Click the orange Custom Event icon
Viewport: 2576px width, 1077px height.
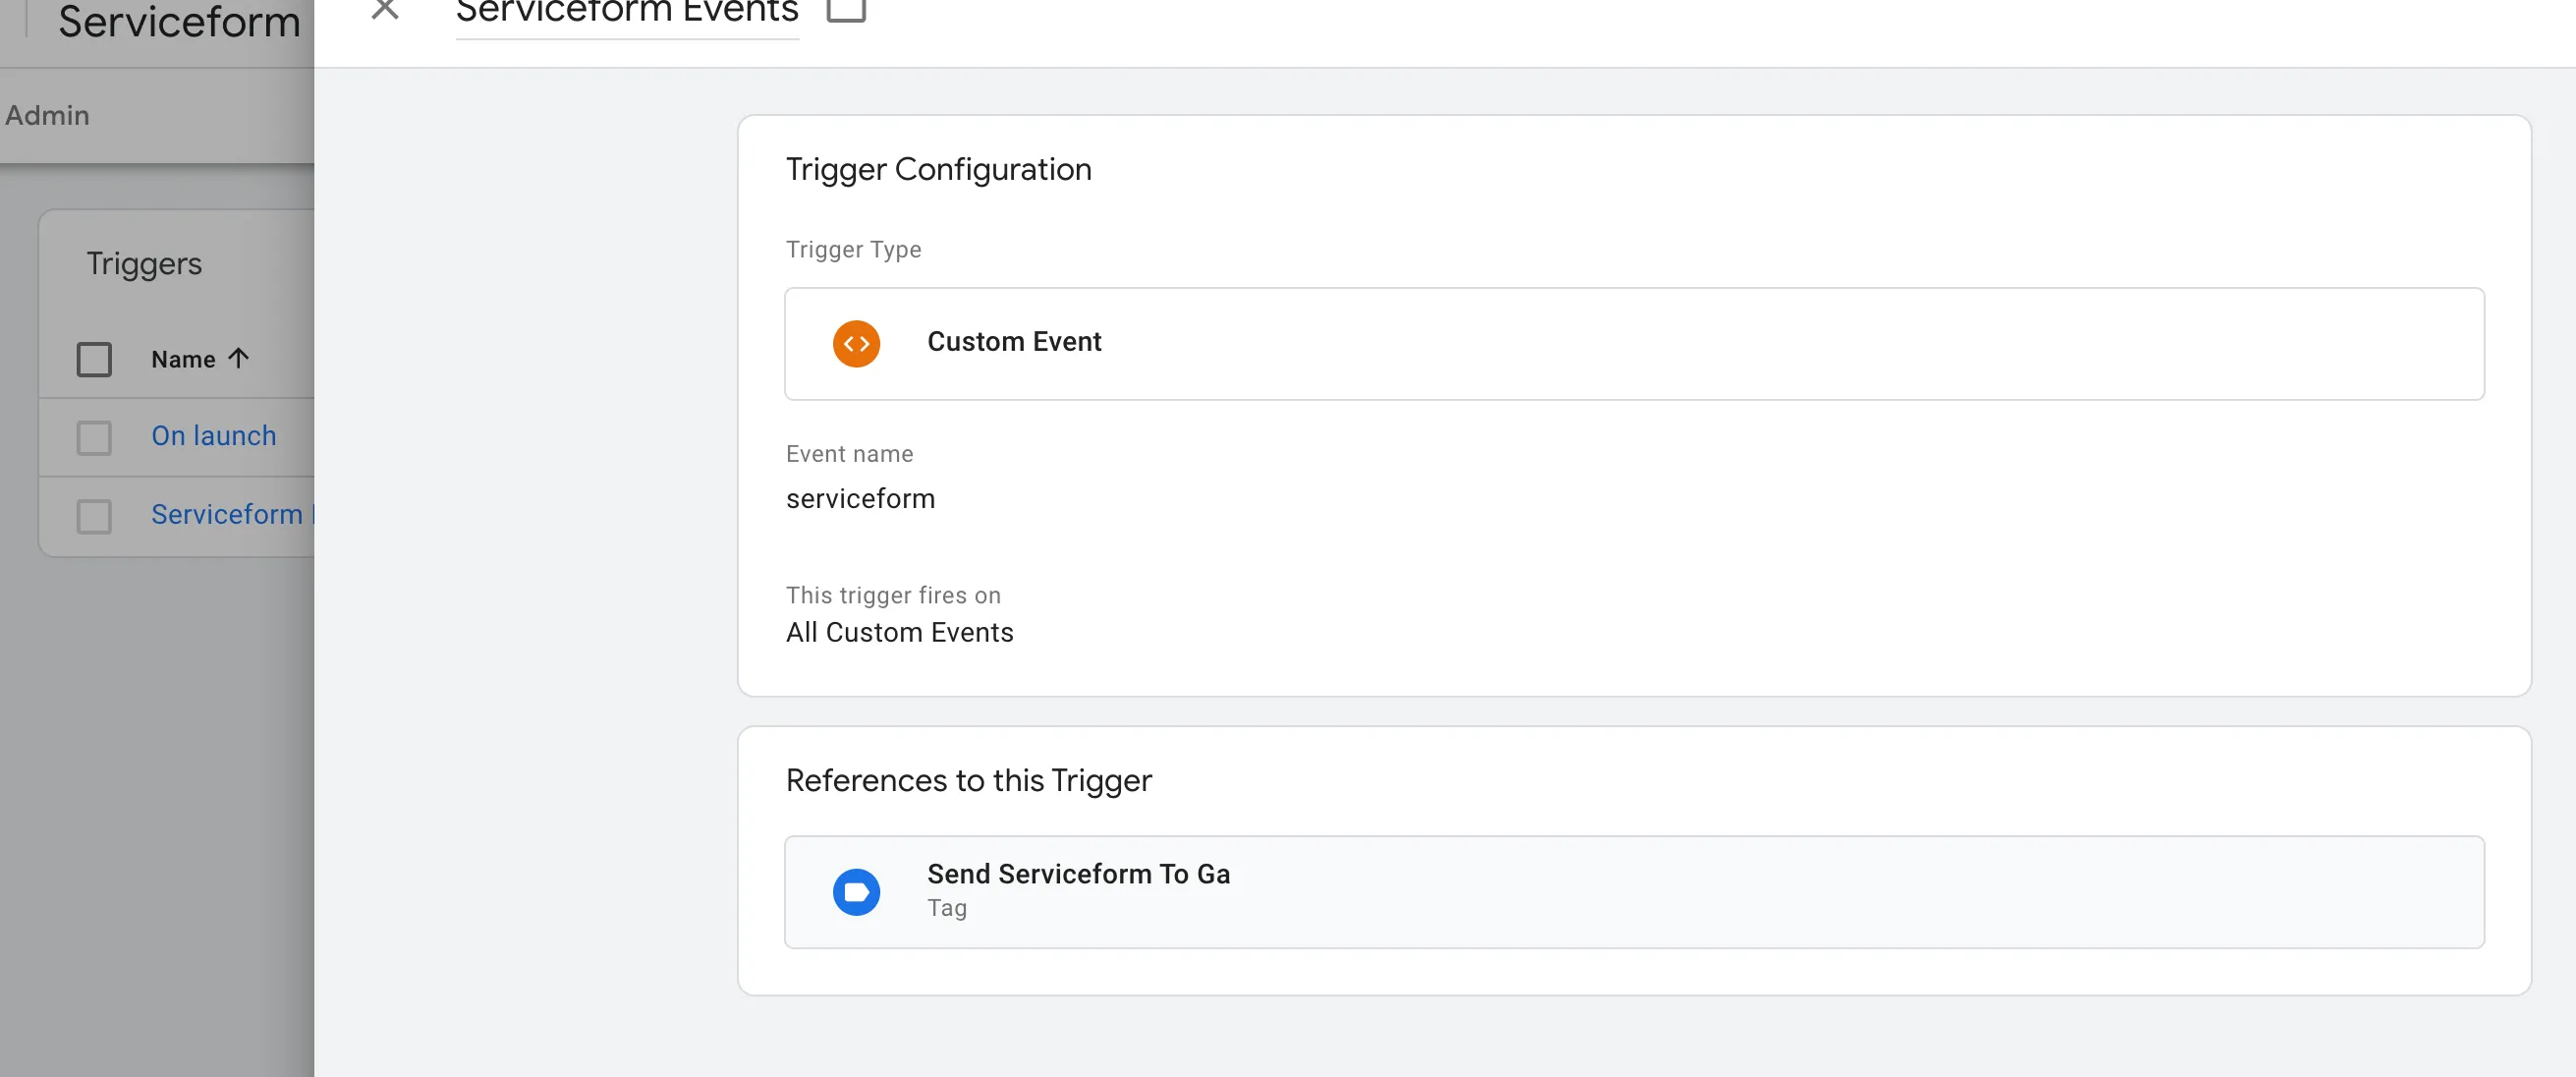click(856, 343)
